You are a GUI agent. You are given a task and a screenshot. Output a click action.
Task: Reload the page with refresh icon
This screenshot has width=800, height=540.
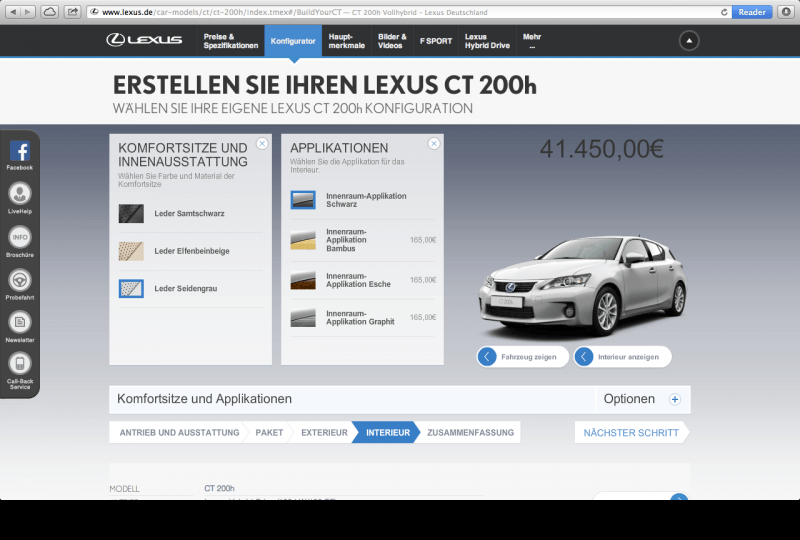(724, 12)
